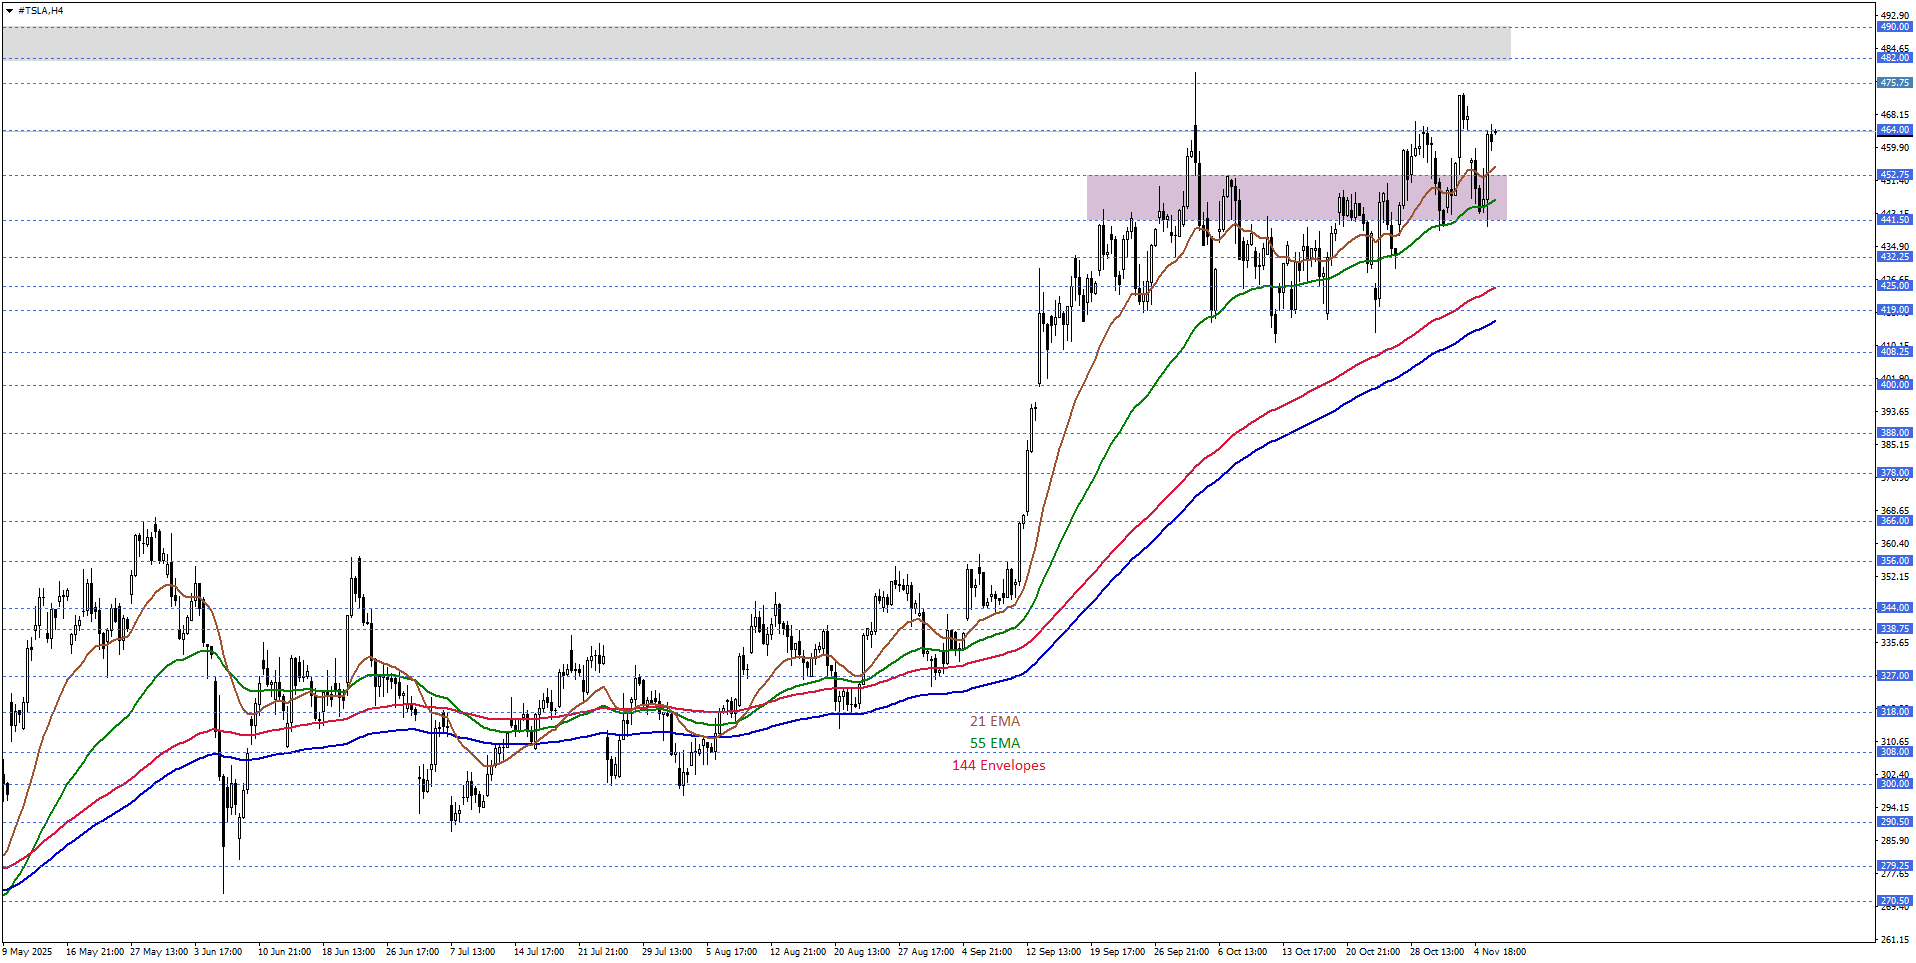
Task: Click the gray resistance zone rectangle
Action: coord(755,43)
